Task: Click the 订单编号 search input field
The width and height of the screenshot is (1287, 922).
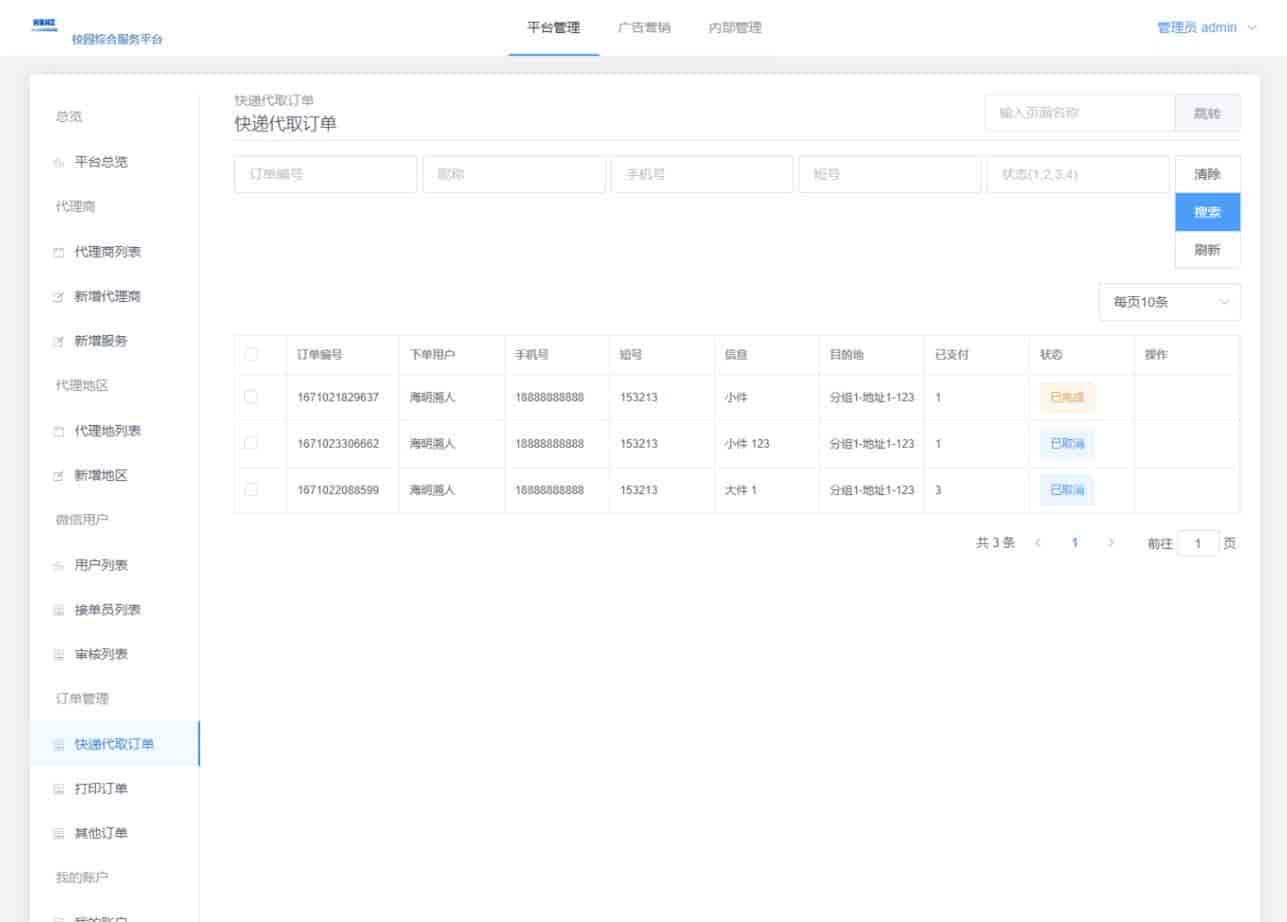Action: (325, 174)
